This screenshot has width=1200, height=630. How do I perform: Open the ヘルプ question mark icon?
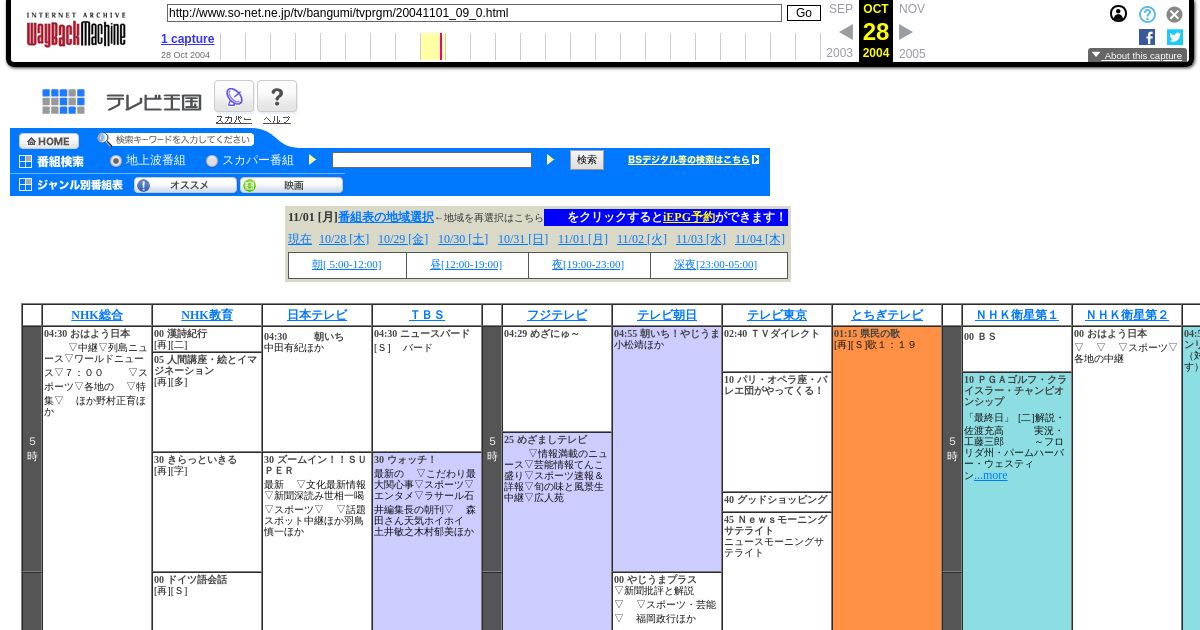tap(277, 97)
